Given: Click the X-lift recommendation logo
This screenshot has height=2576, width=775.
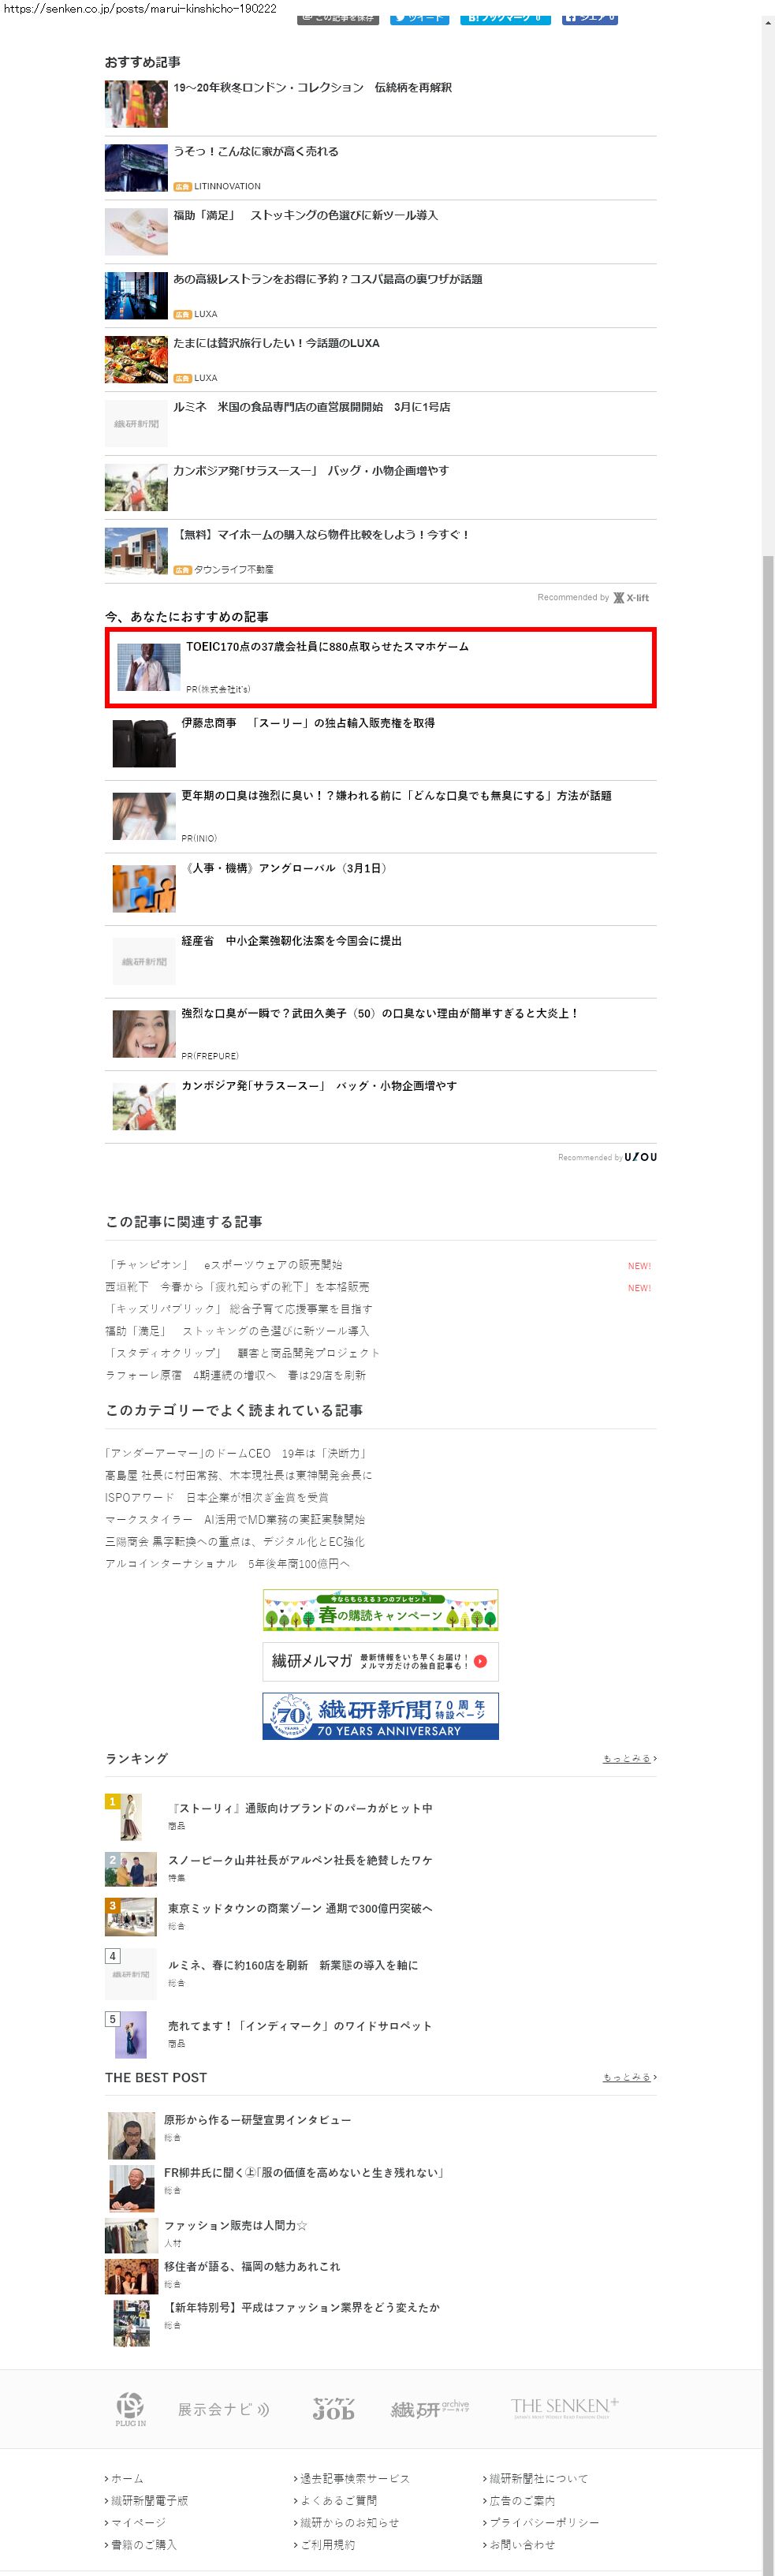Looking at the screenshot, I should (631, 598).
